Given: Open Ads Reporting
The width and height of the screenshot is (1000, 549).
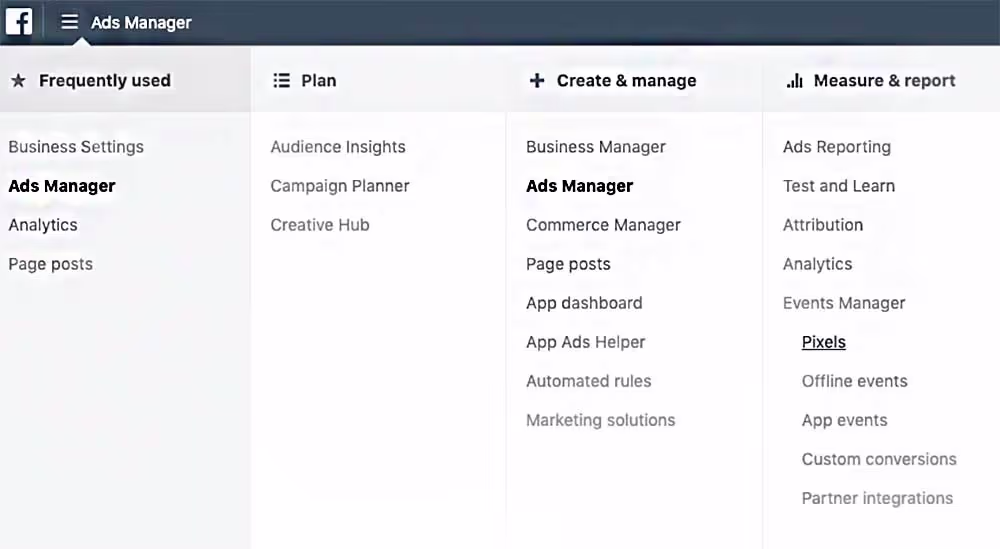Looking at the screenshot, I should point(837,147).
